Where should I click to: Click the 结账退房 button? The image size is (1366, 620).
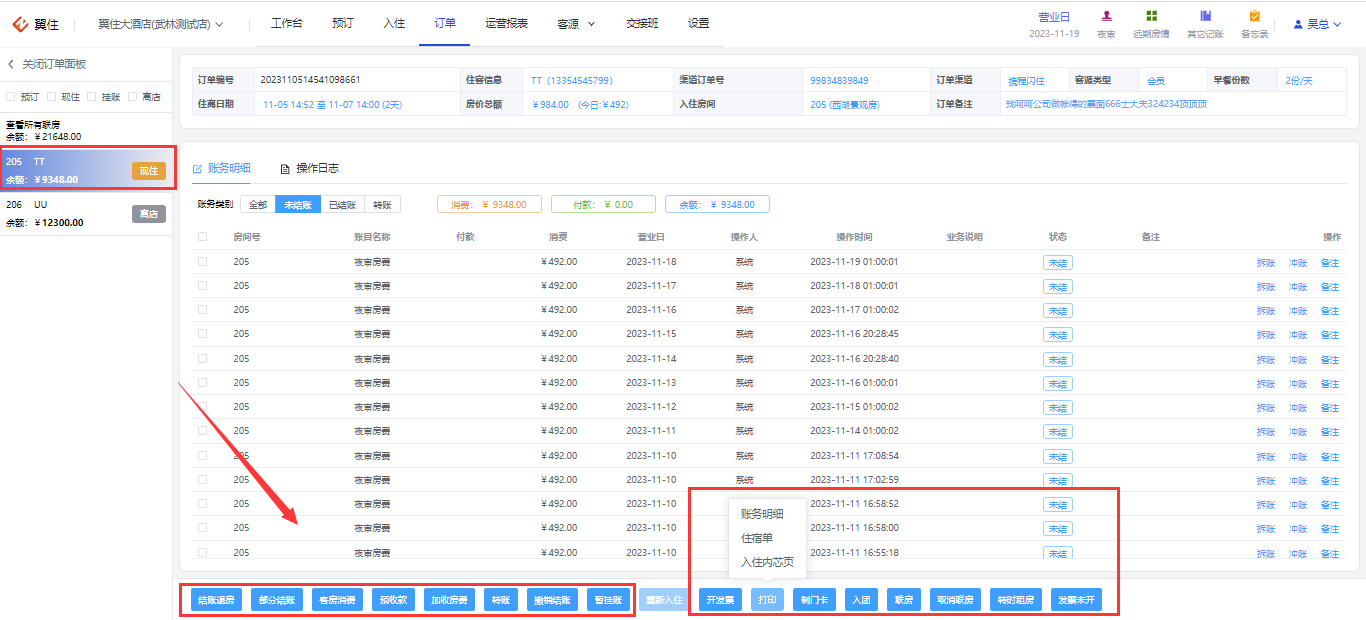[216, 600]
